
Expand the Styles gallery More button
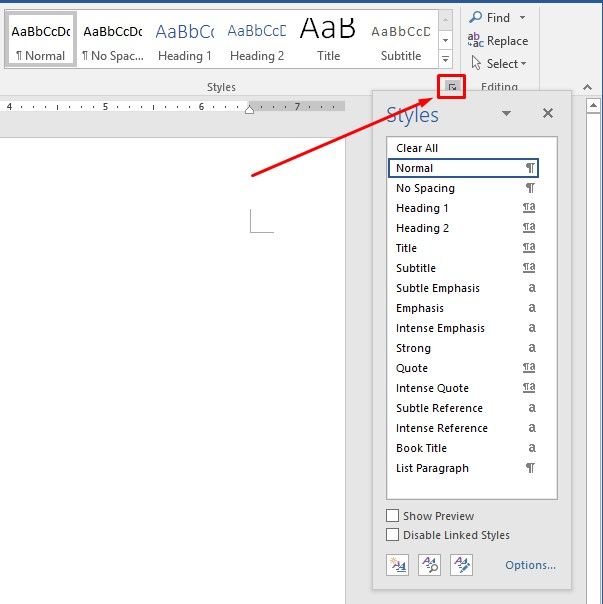click(445, 60)
